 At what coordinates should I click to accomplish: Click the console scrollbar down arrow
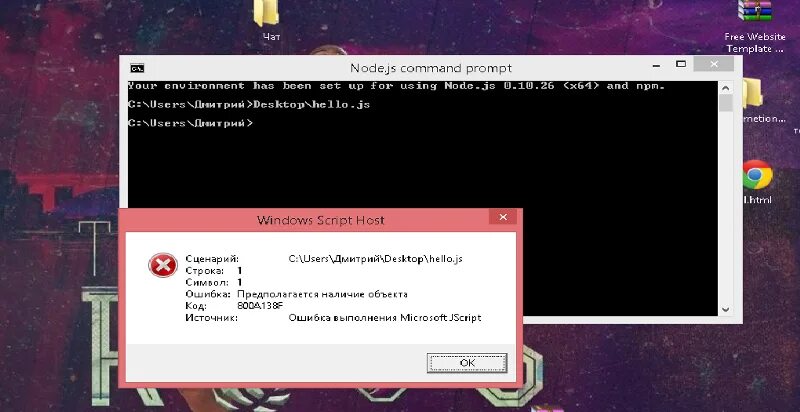(x=726, y=309)
